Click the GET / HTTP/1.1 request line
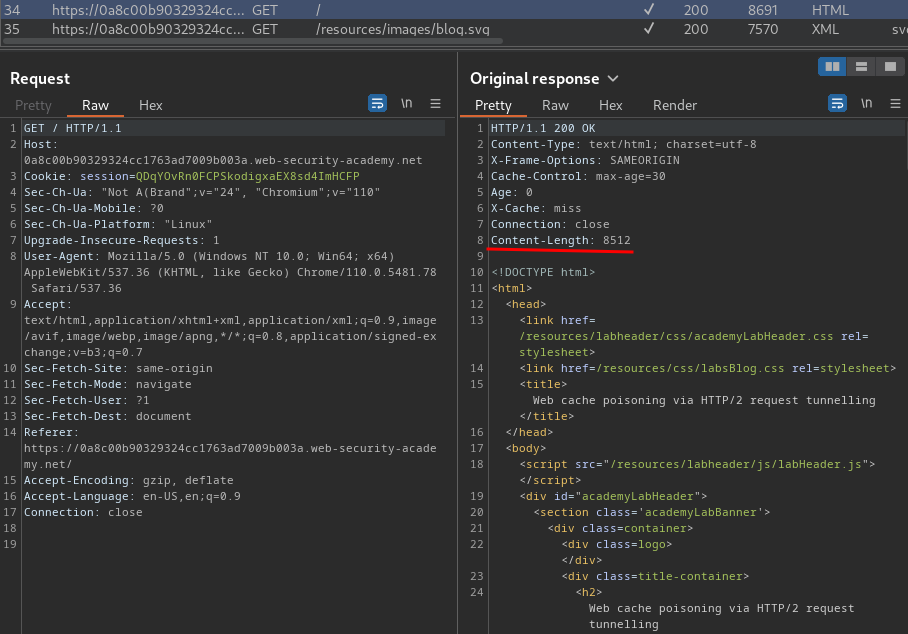Viewport: 908px width, 634px height. [72, 128]
